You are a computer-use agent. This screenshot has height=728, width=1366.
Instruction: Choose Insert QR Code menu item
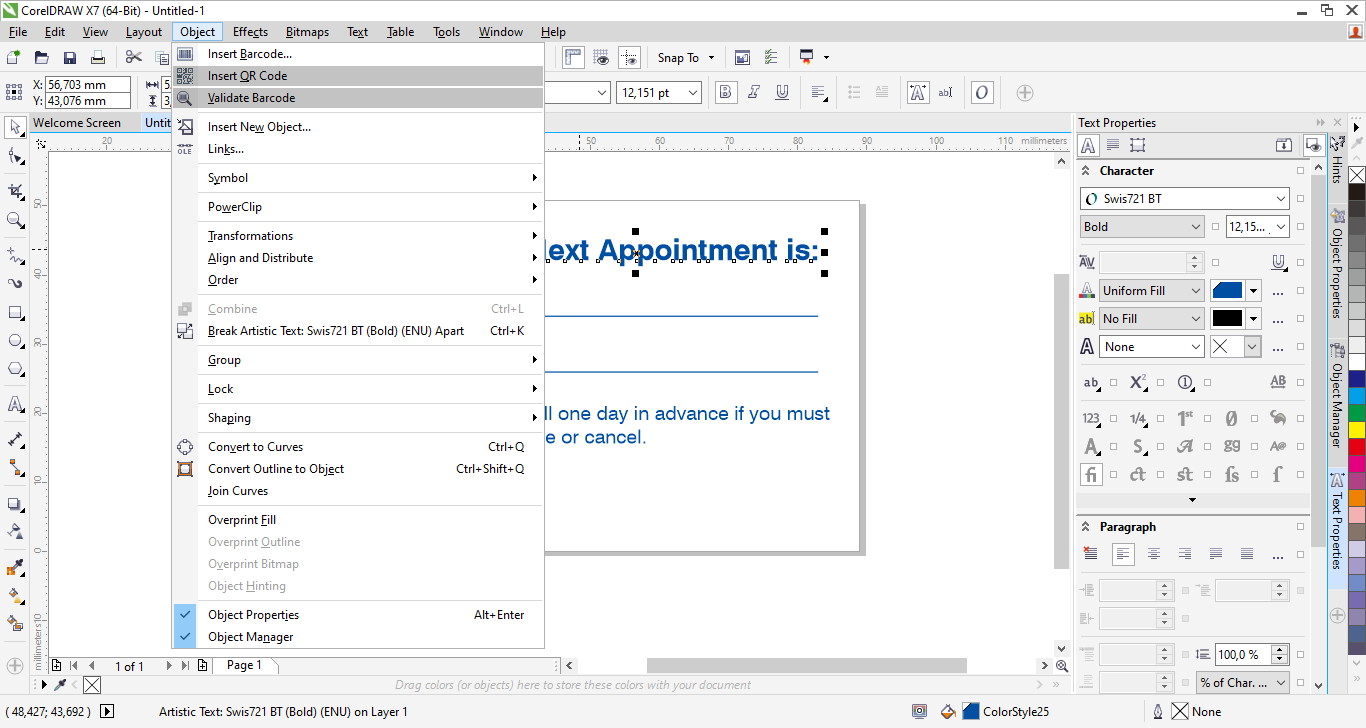[358, 76]
